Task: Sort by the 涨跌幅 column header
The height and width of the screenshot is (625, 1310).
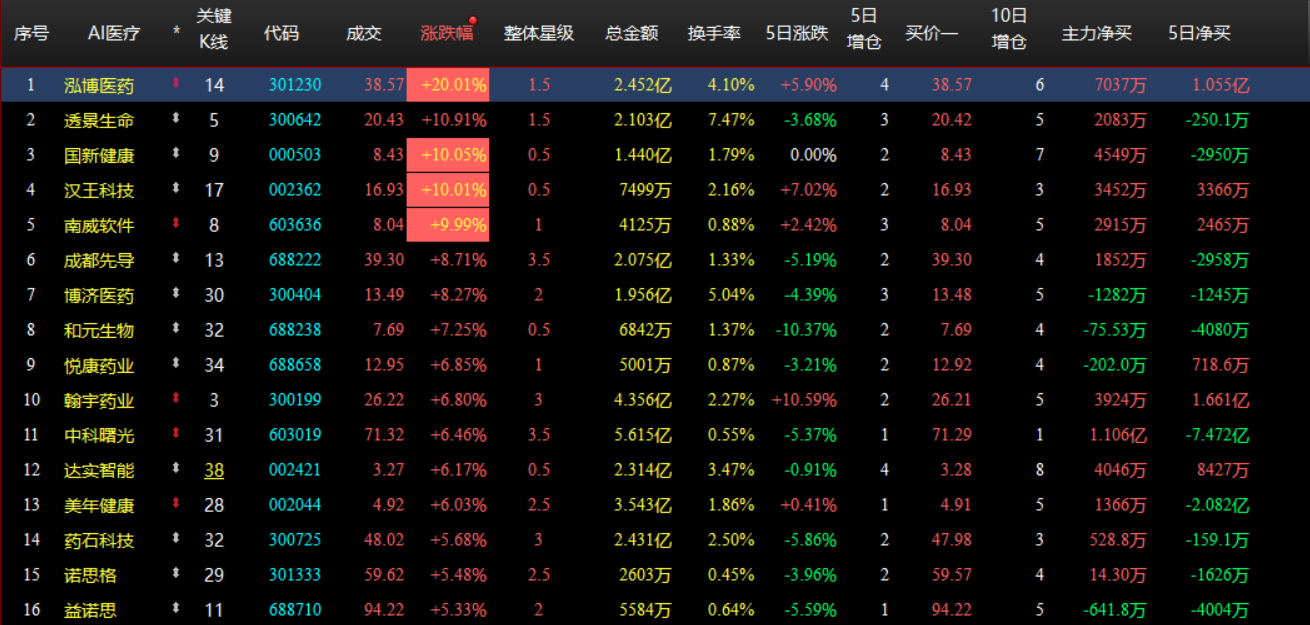Action: (x=446, y=33)
